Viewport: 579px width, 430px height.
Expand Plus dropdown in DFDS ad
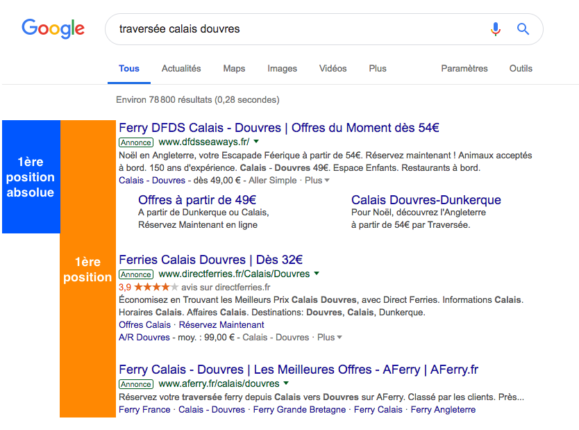click(x=316, y=180)
